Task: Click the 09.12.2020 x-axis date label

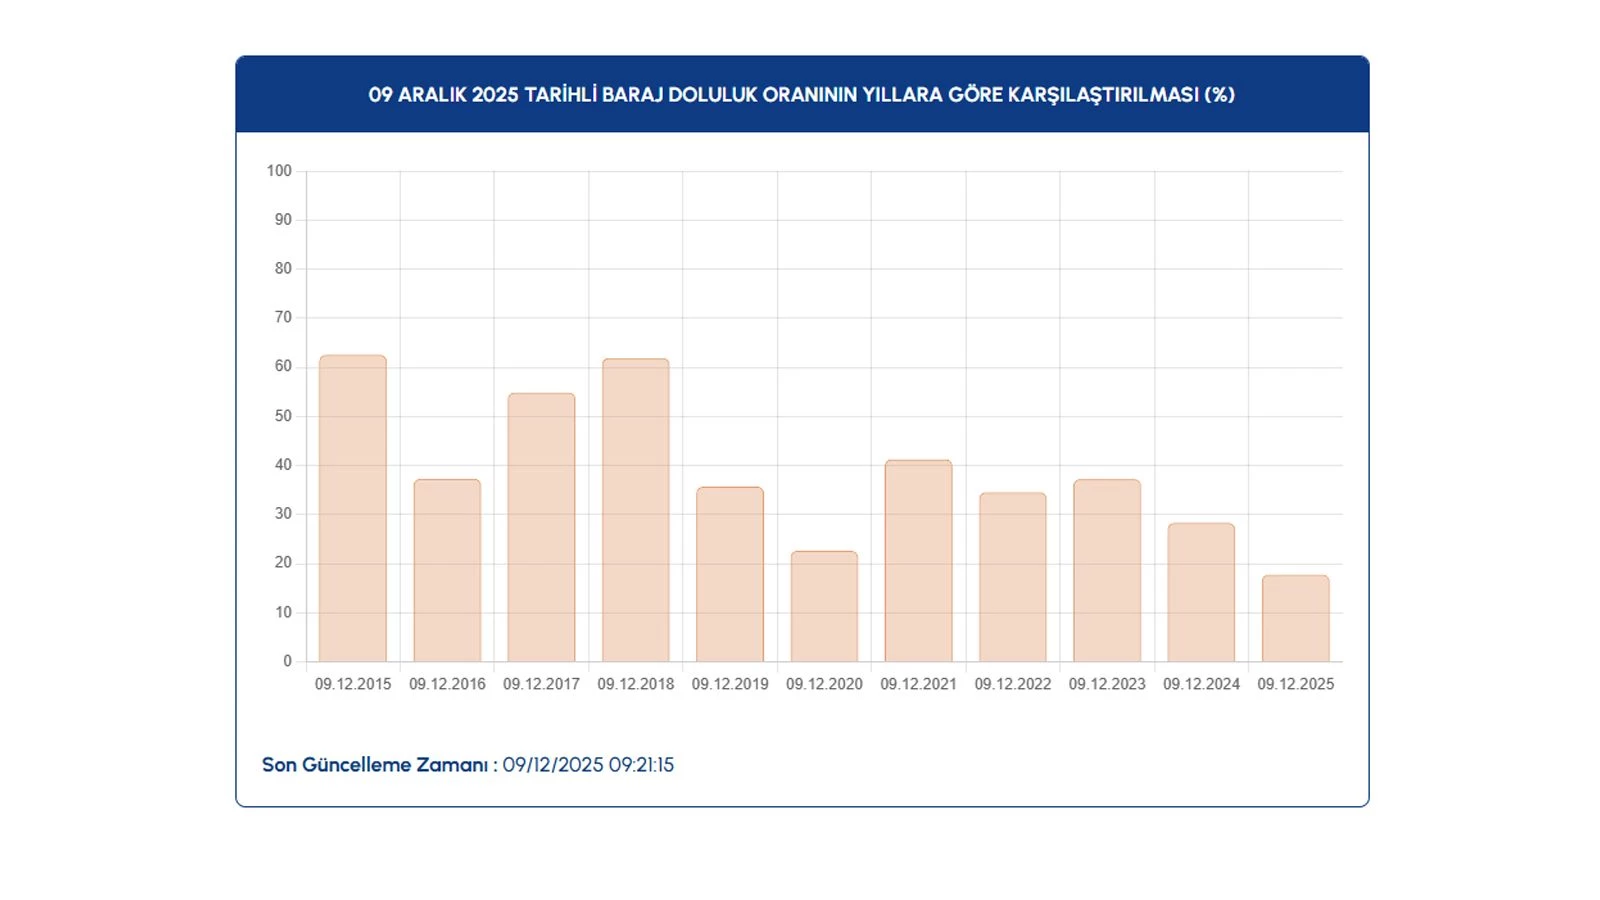Action: coord(824,684)
